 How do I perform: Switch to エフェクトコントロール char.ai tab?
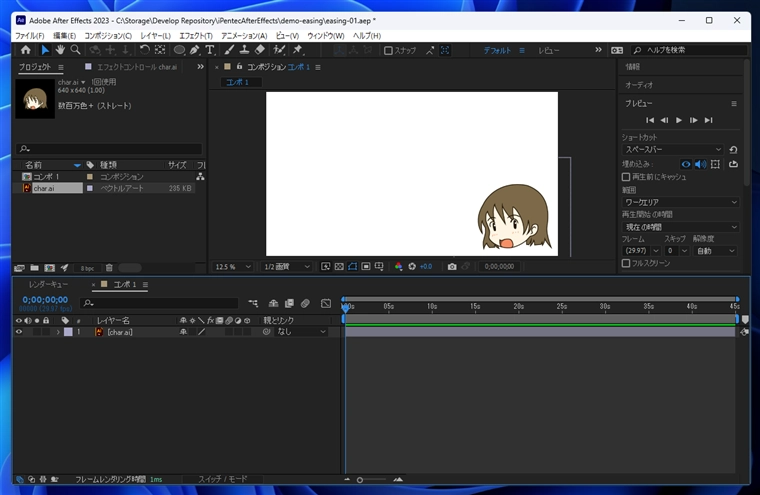[x=137, y=67]
